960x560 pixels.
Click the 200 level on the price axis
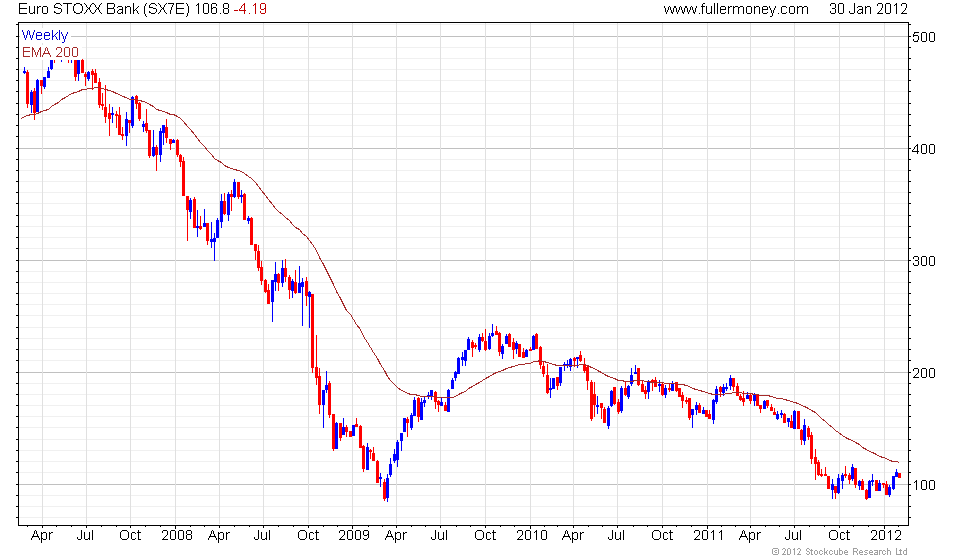(x=924, y=373)
